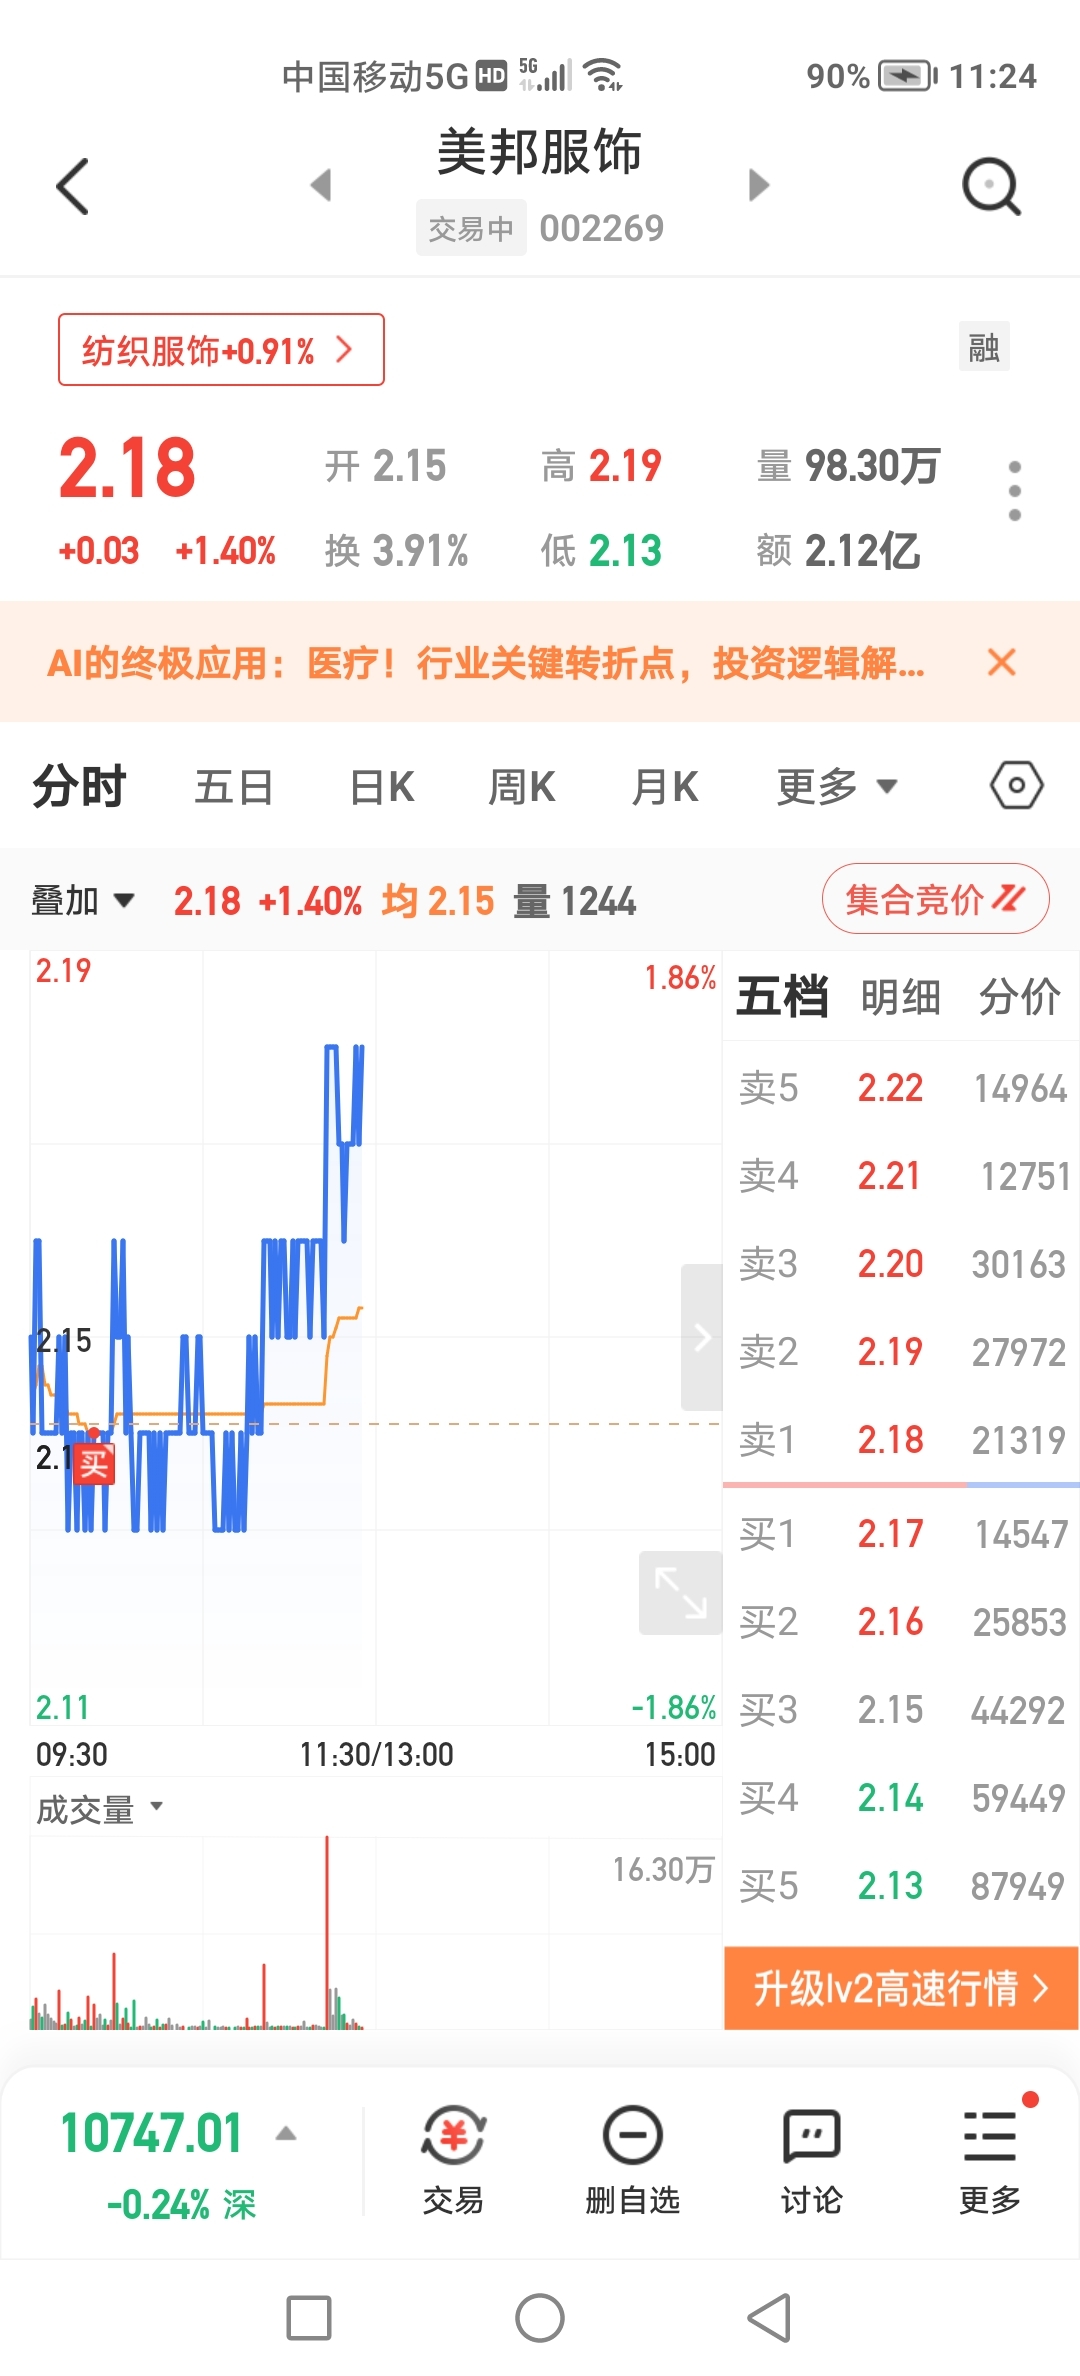Viewport: 1080px width, 2376px height.
Task: Open 纺织服饰+0.91% sector link
Action: tap(221, 350)
